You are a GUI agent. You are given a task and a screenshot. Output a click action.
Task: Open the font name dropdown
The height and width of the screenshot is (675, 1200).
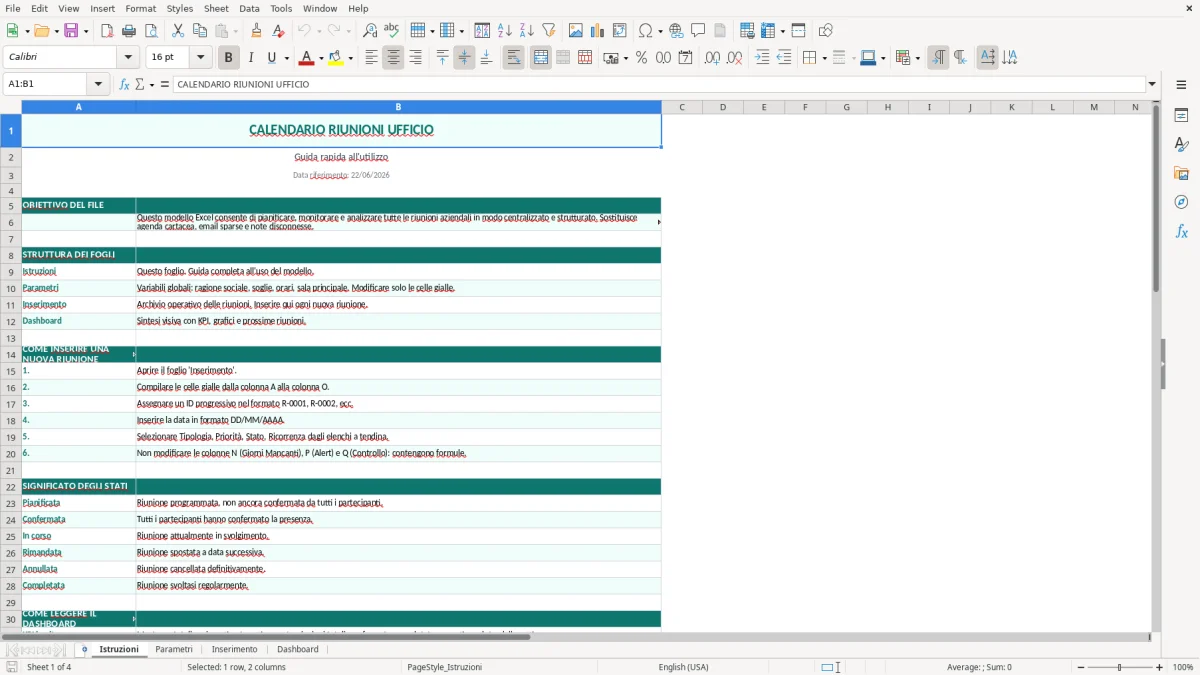pyautogui.click(x=127, y=58)
